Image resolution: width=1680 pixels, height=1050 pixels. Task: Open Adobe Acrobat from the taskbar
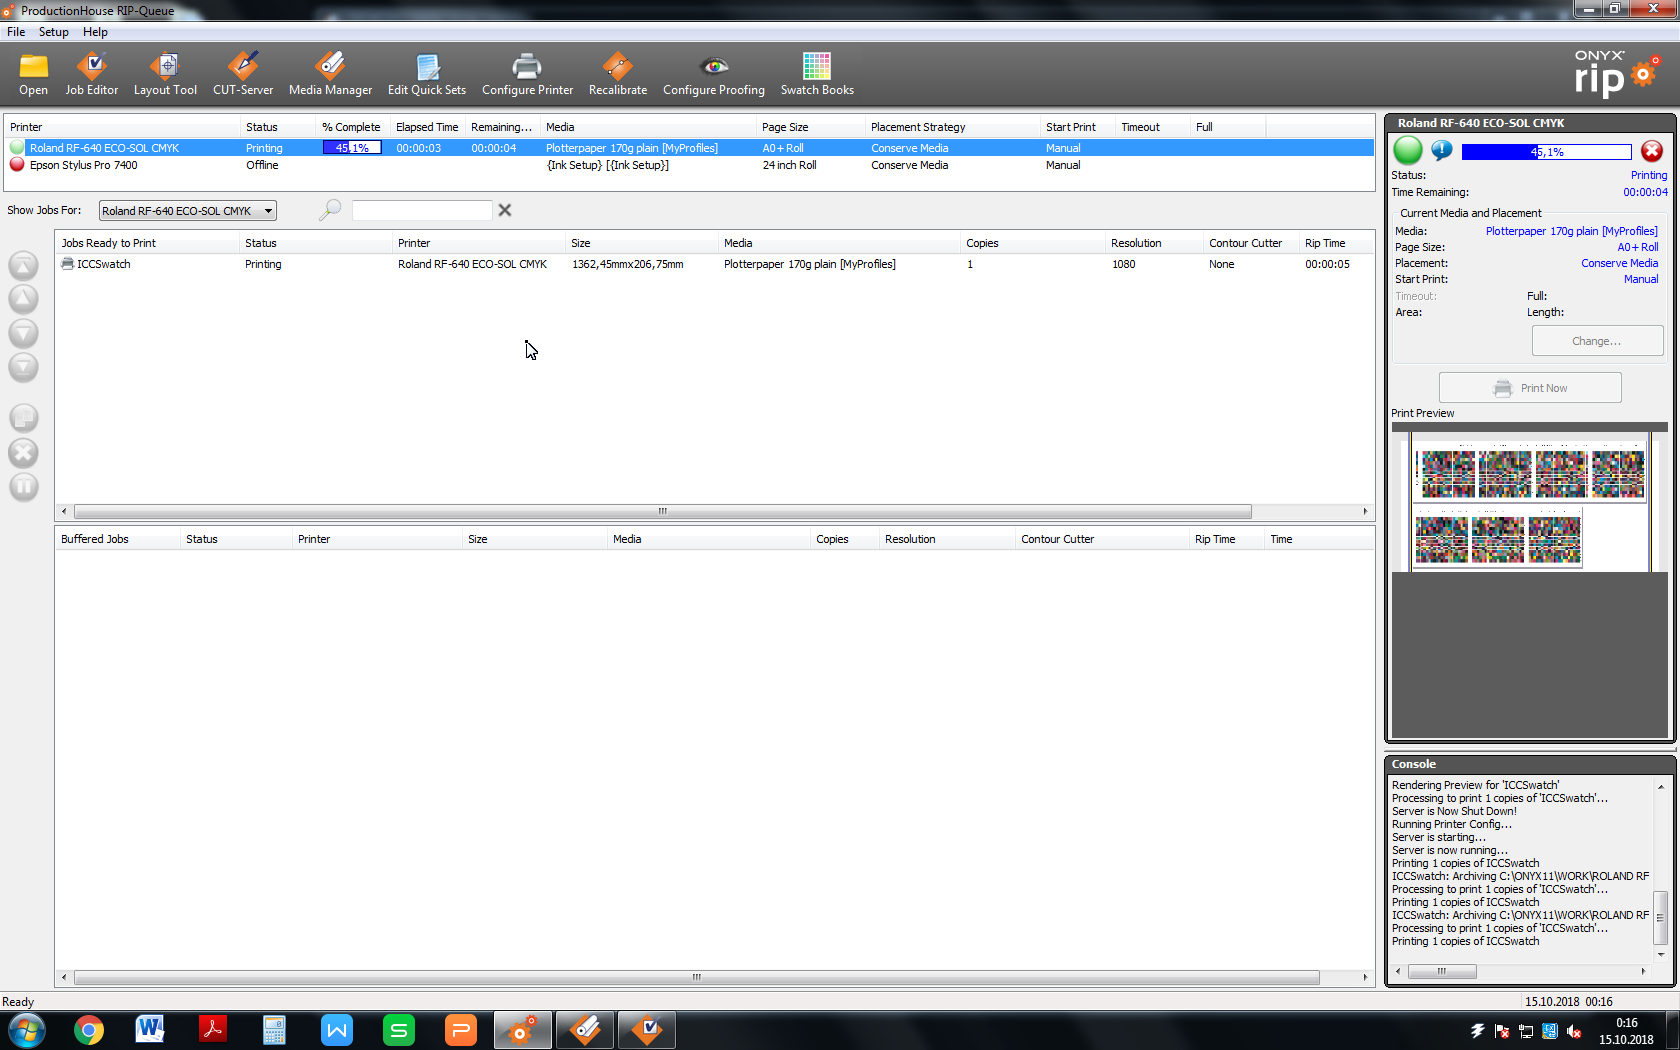212,1030
